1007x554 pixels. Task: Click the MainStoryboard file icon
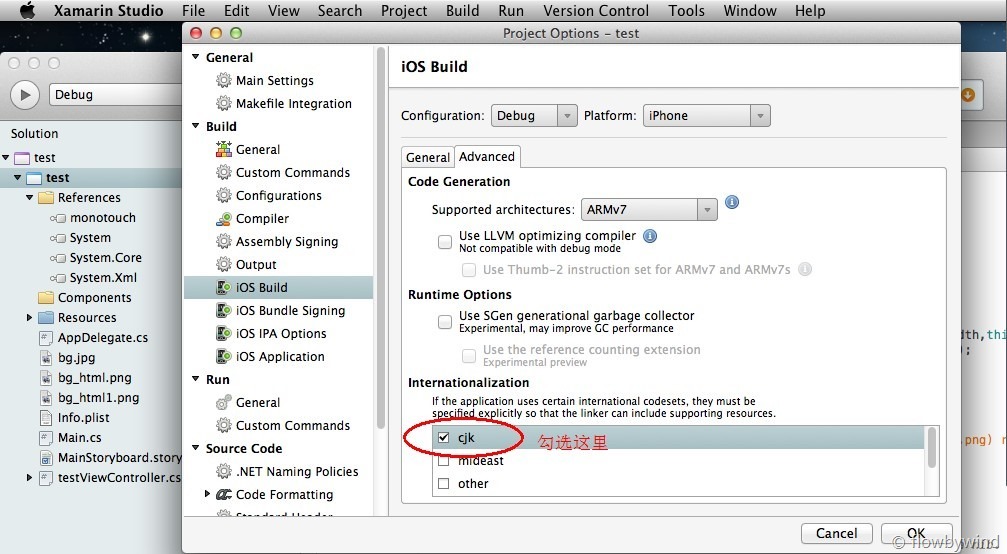click(x=46, y=458)
